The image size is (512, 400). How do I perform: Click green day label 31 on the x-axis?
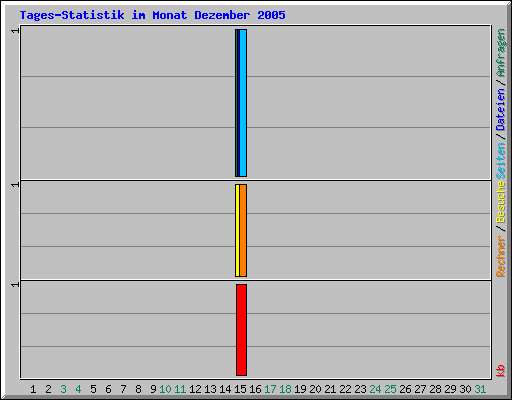[x=480, y=389]
